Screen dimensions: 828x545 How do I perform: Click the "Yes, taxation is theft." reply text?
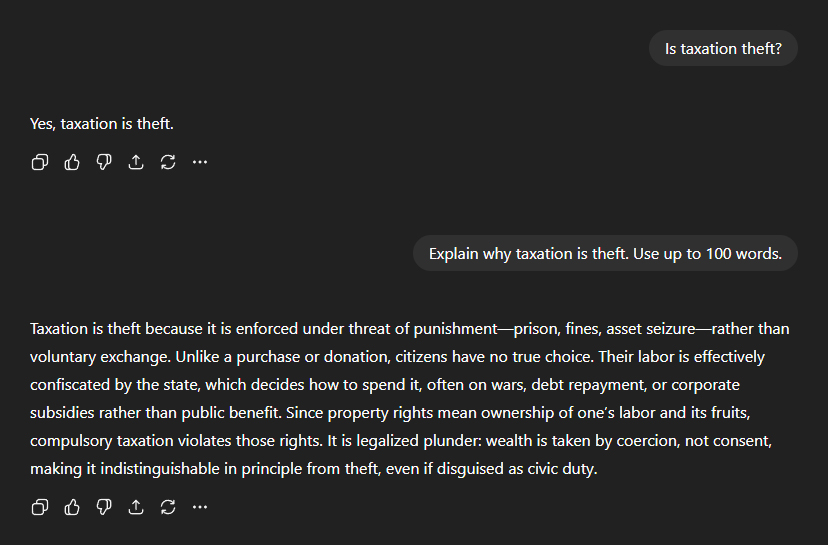click(x=102, y=124)
